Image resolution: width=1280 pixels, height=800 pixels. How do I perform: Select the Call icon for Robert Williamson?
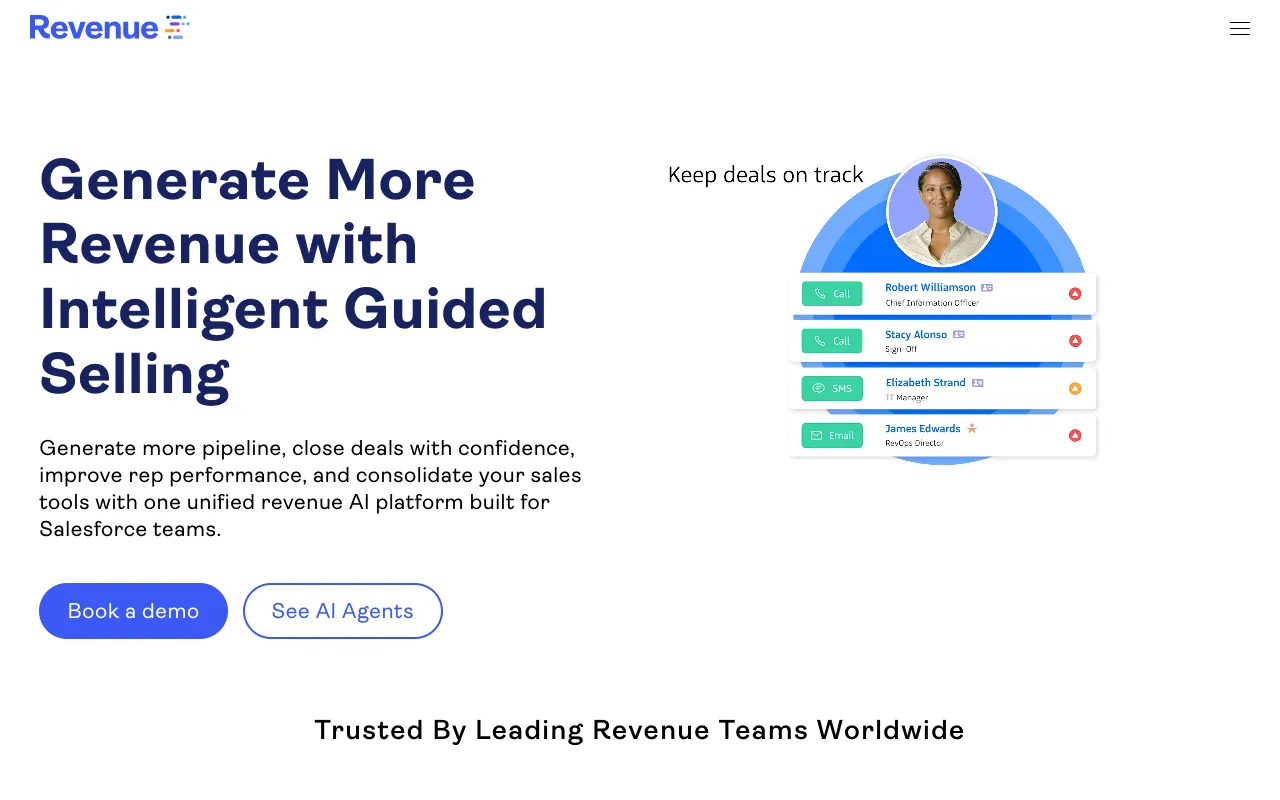(x=831, y=293)
